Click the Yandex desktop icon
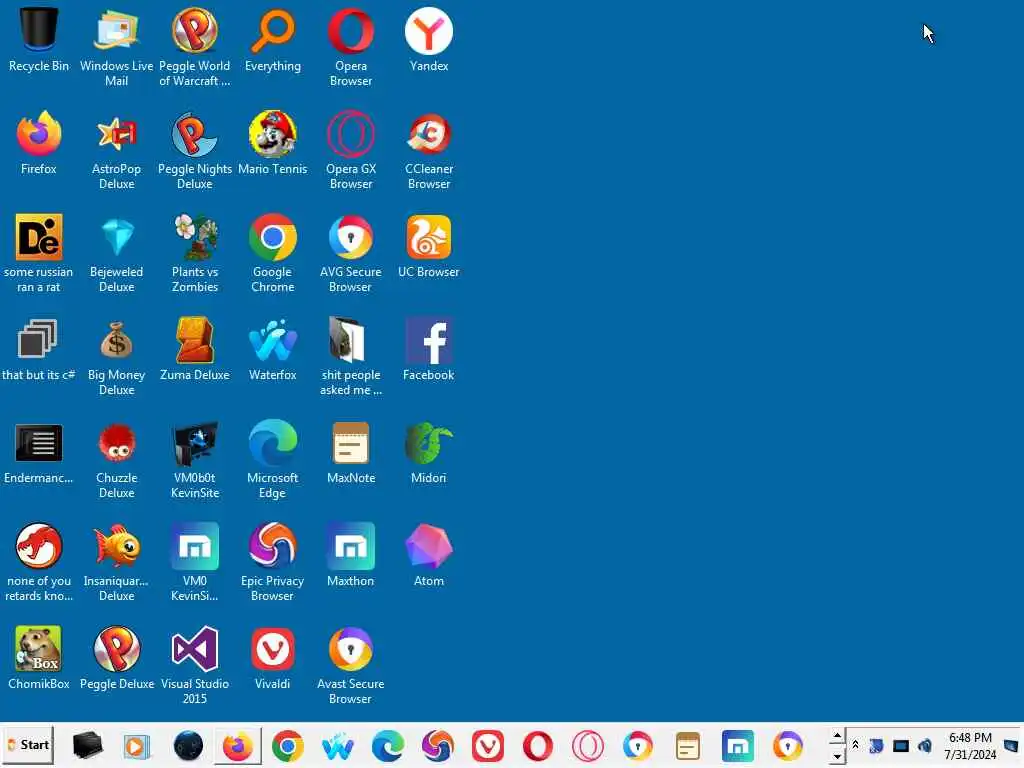The image size is (1024, 768). pos(428,40)
